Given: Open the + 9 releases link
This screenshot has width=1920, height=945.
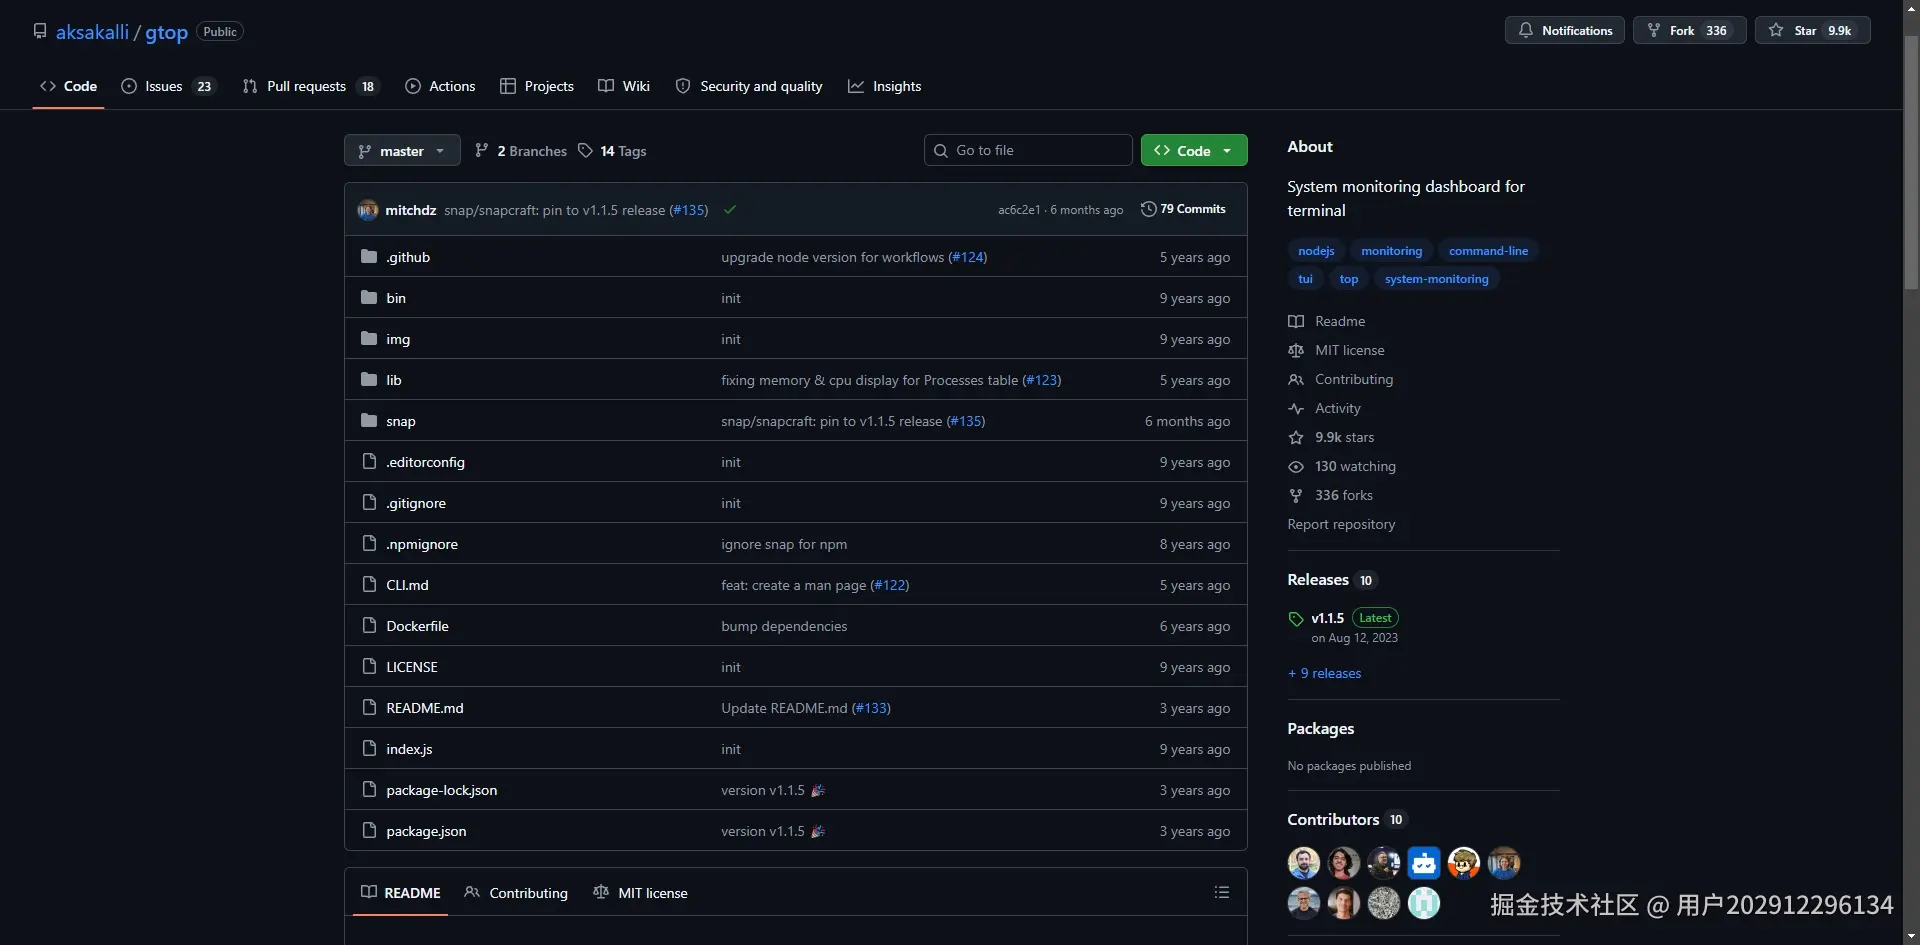Looking at the screenshot, I should [x=1325, y=674].
